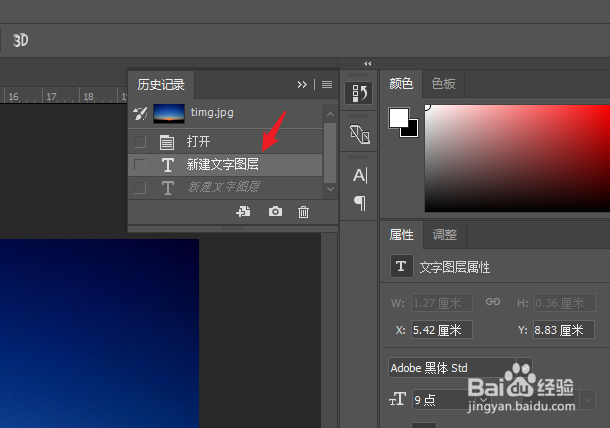
Task: Switch to the 历史记录 tab
Action: click(161, 84)
